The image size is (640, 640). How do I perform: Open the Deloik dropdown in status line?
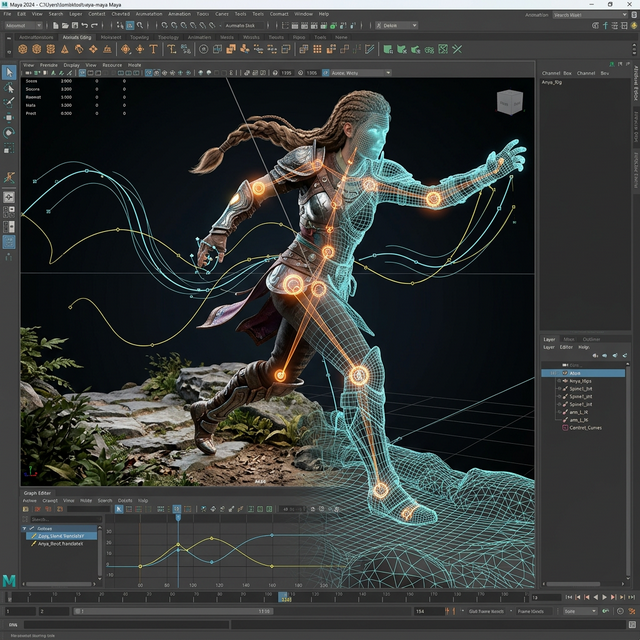coord(397,25)
